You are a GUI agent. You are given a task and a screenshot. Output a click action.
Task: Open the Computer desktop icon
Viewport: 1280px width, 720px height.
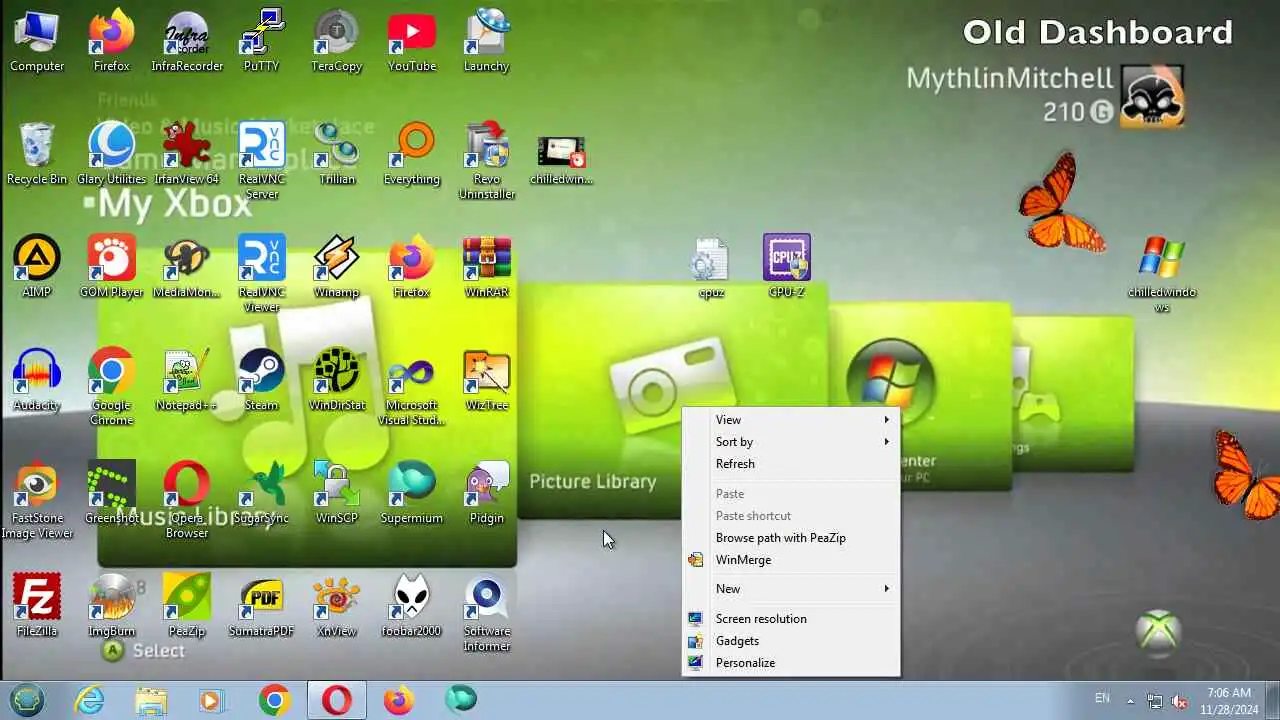point(37,41)
